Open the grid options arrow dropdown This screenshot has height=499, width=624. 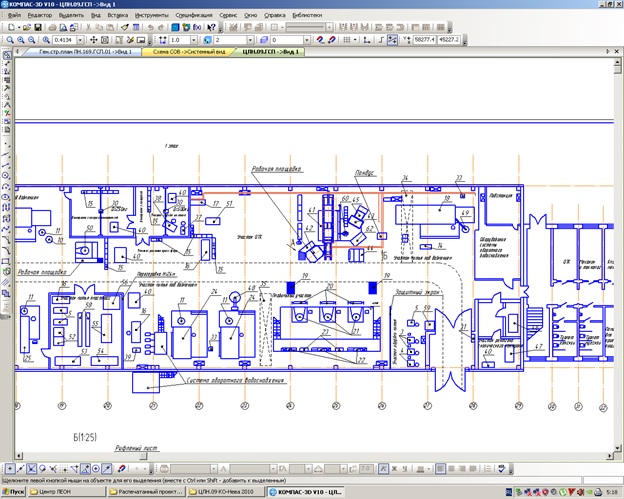click(355, 40)
